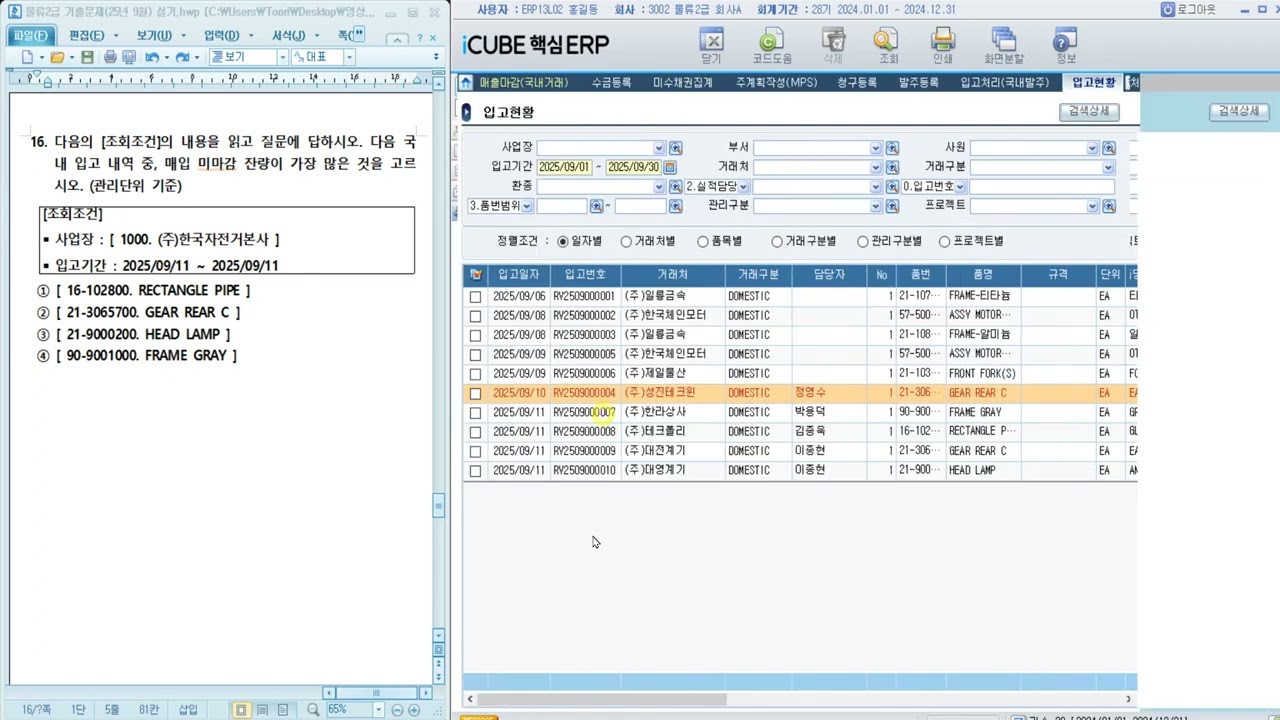Click print icon in HWP toolbar
The height and width of the screenshot is (720, 1280).
point(110,57)
